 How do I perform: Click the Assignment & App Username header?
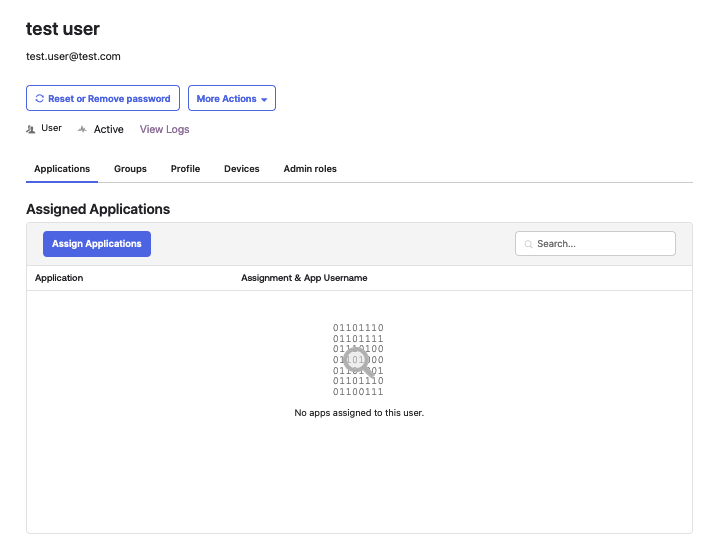click(304, 278)
